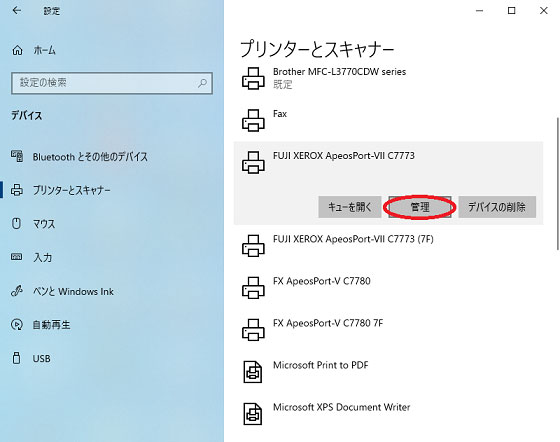Screen dimensions: 560x442
Task: Click the キューを開く button
Action: pos(350,207)
